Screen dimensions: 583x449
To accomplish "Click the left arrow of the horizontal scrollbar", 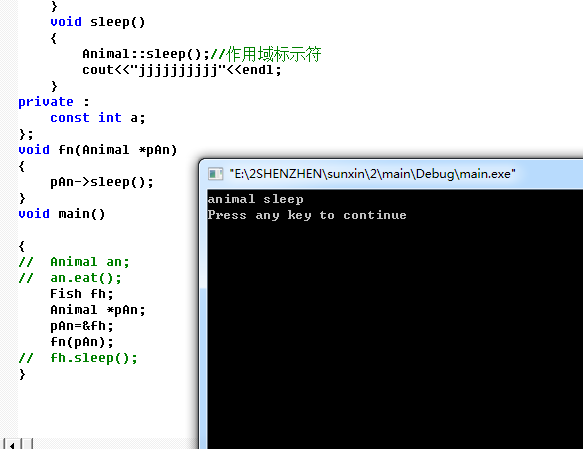I will point(12,444).
